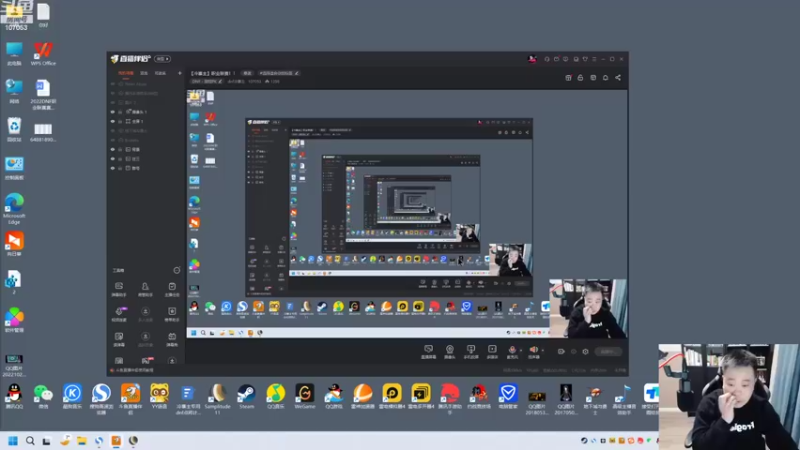Open Steam desktop shortcut
Viewport: 800px width, 450px height.
(246, 397)
